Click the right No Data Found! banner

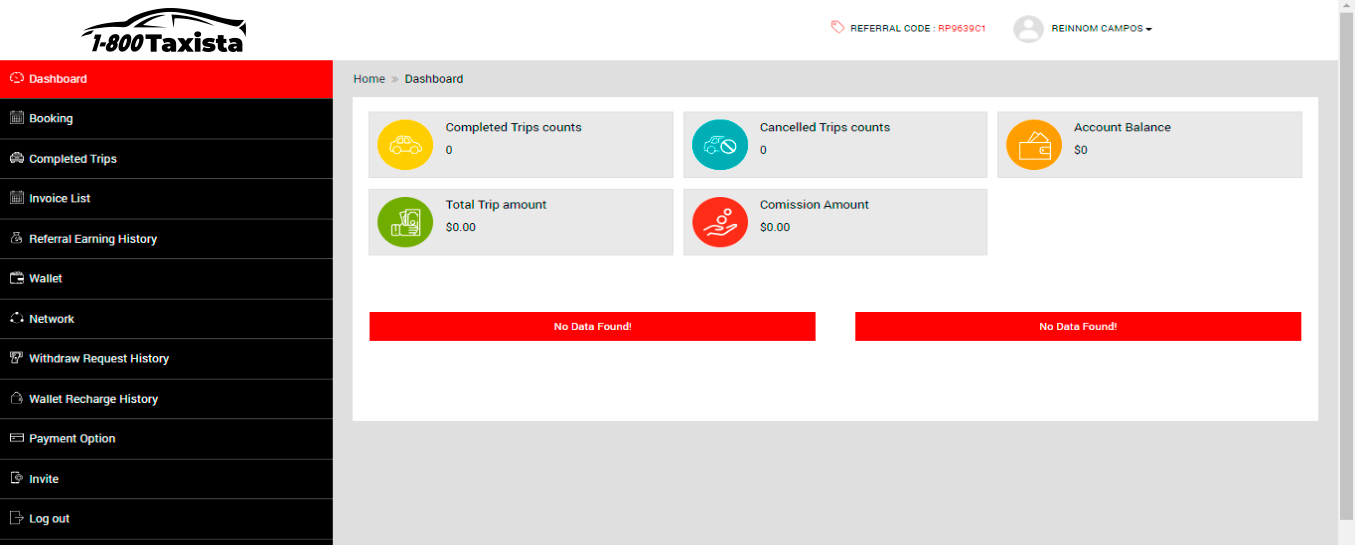[1078, 326]
